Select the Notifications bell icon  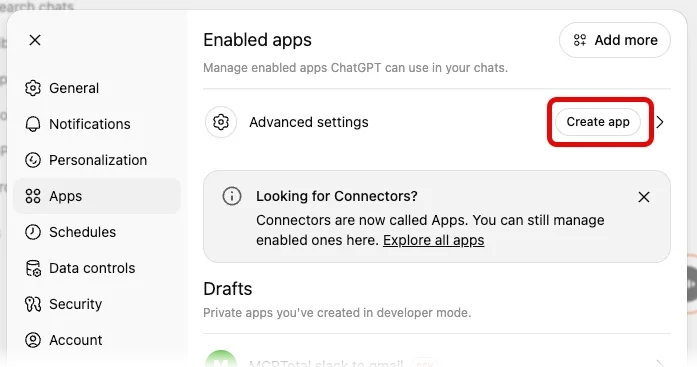click(33, 124)
